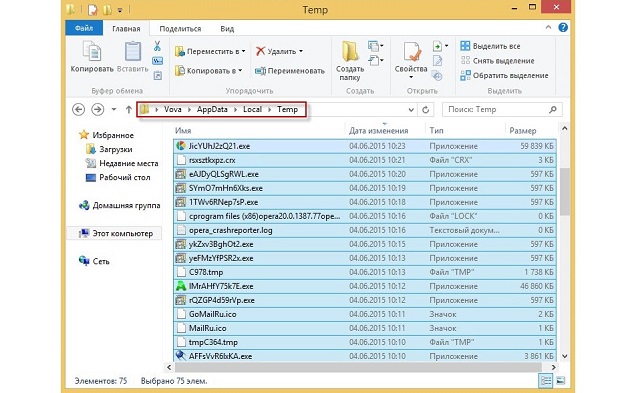Click the Delete (Удалить) red X button
640x393 pixels.
click(260, 51)
